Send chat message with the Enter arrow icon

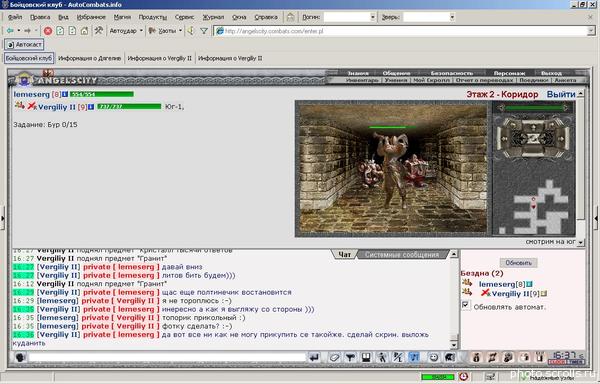(314, 358)
